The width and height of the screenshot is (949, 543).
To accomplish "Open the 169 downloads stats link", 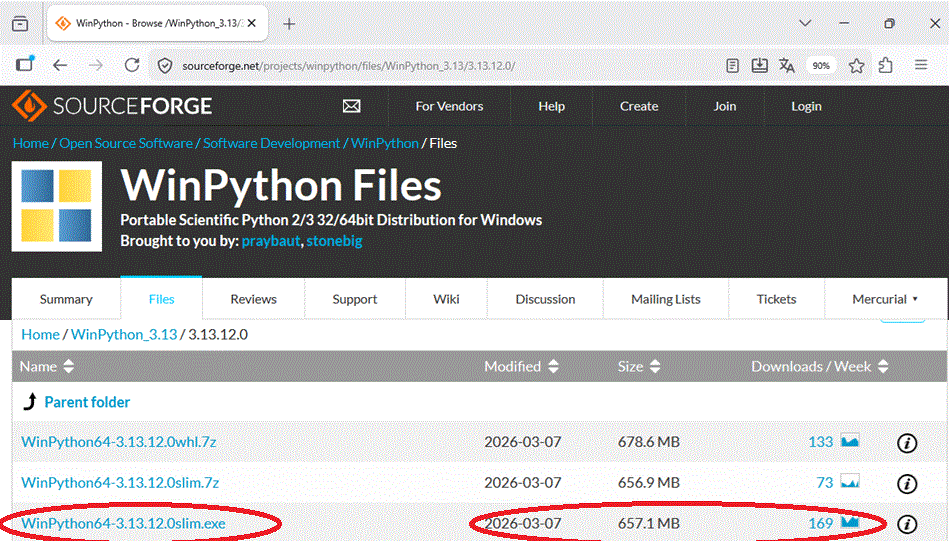I will [x=821, y=523].
